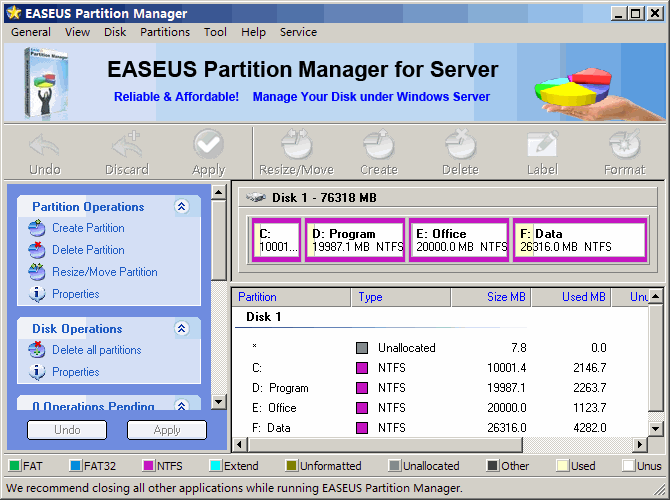The image size is (670, 500).
Task: Click the Resize/Move Partition sidebar icon
Action: tap(37, 272)
